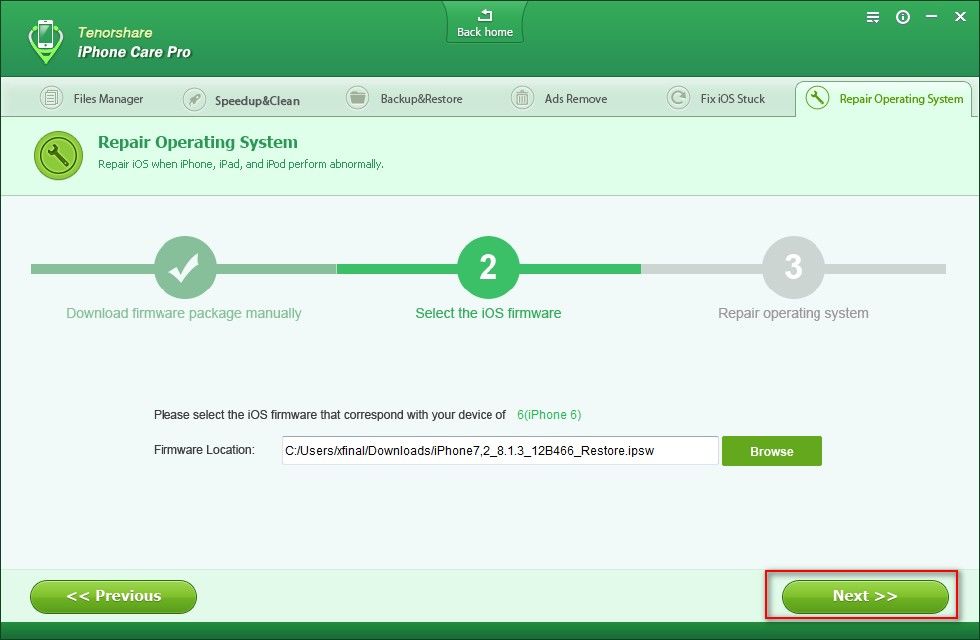Click the completed step one checkmark circle
The width and height of the screenshot is (980, 640).
(x=185, y=268)
